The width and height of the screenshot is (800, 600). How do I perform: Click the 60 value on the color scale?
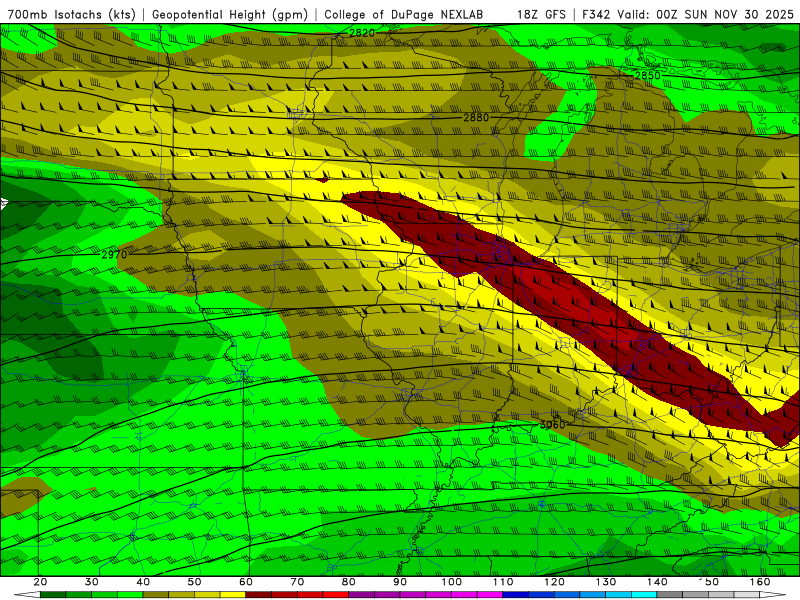click(x=246, y=582)
